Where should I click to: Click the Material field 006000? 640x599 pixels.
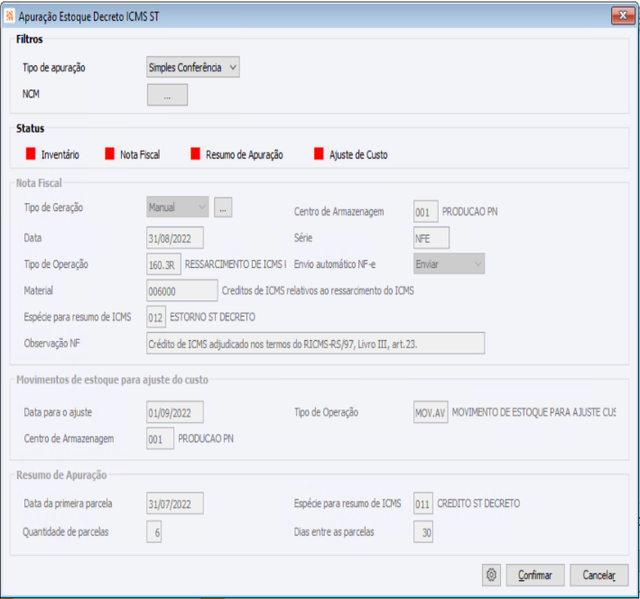click(182, 291)
